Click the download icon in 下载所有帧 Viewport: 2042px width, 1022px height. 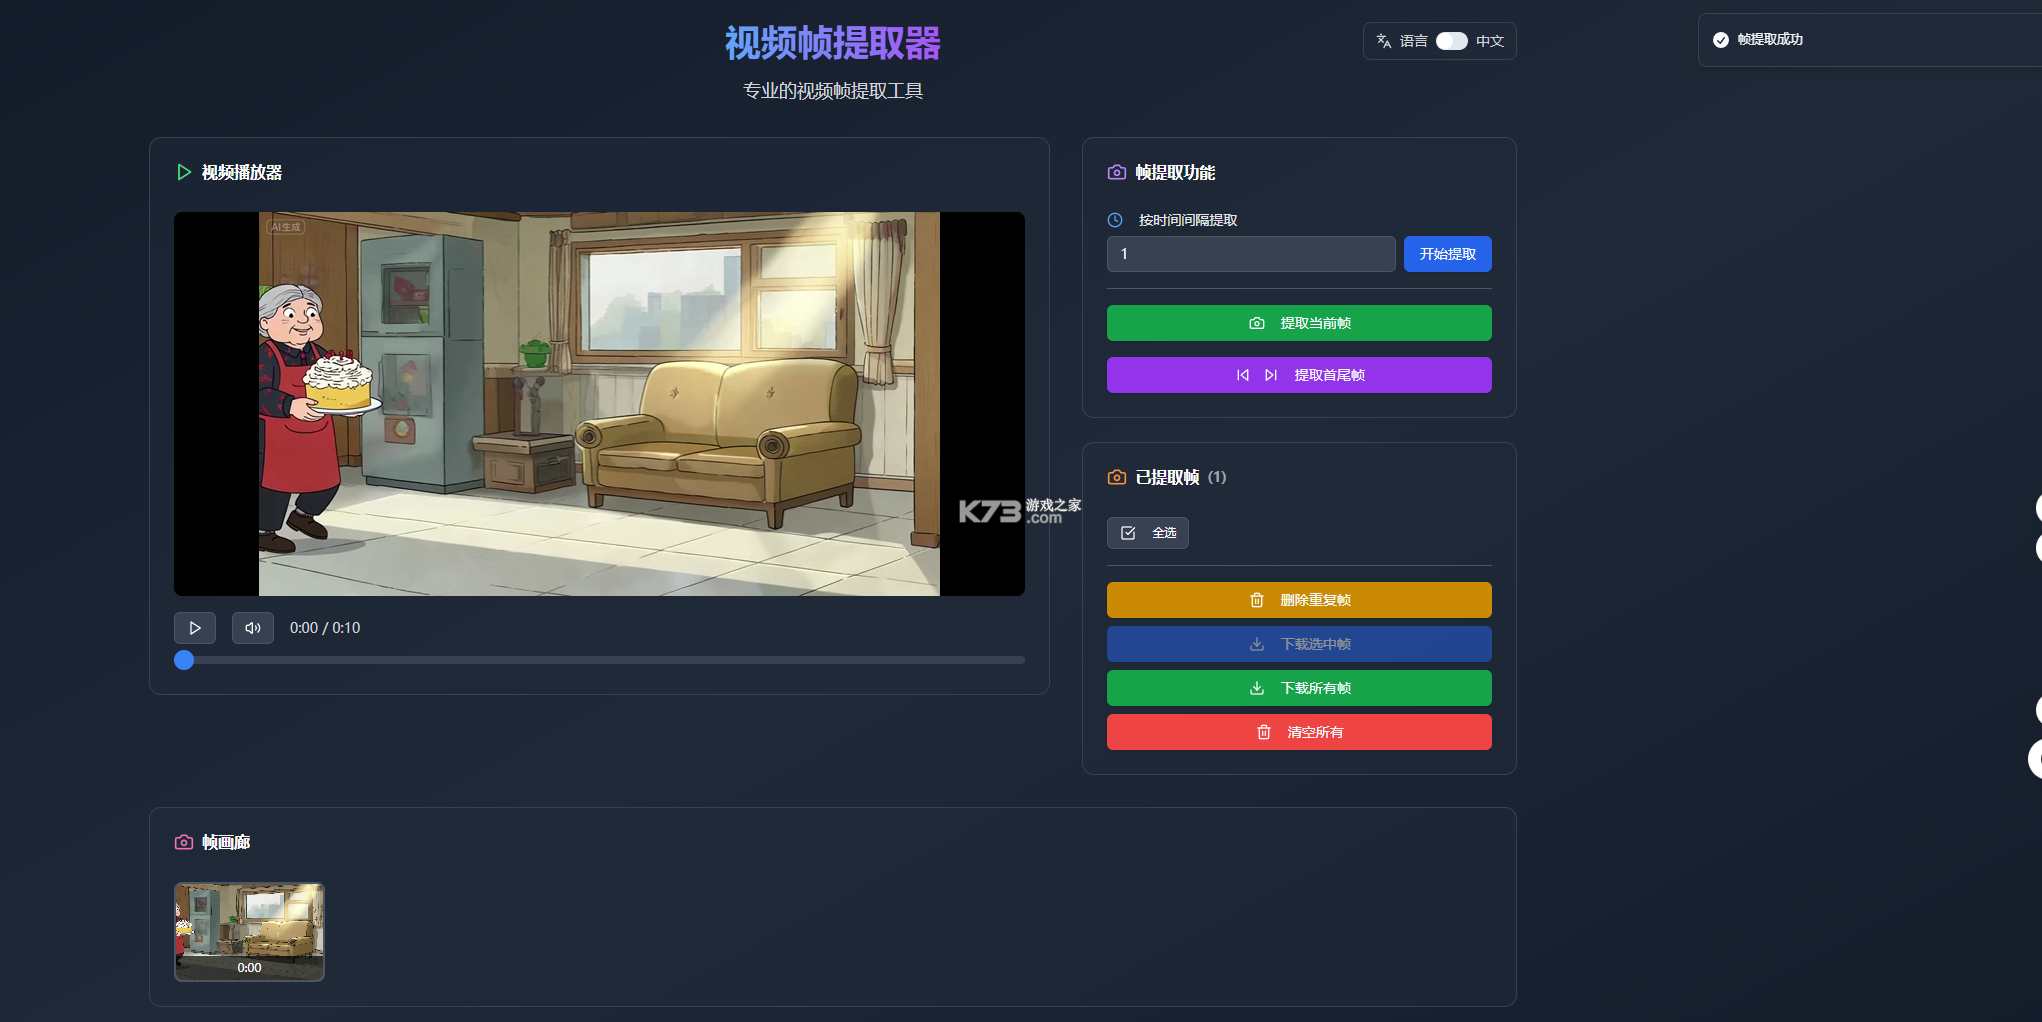(x=1257, y=688)
